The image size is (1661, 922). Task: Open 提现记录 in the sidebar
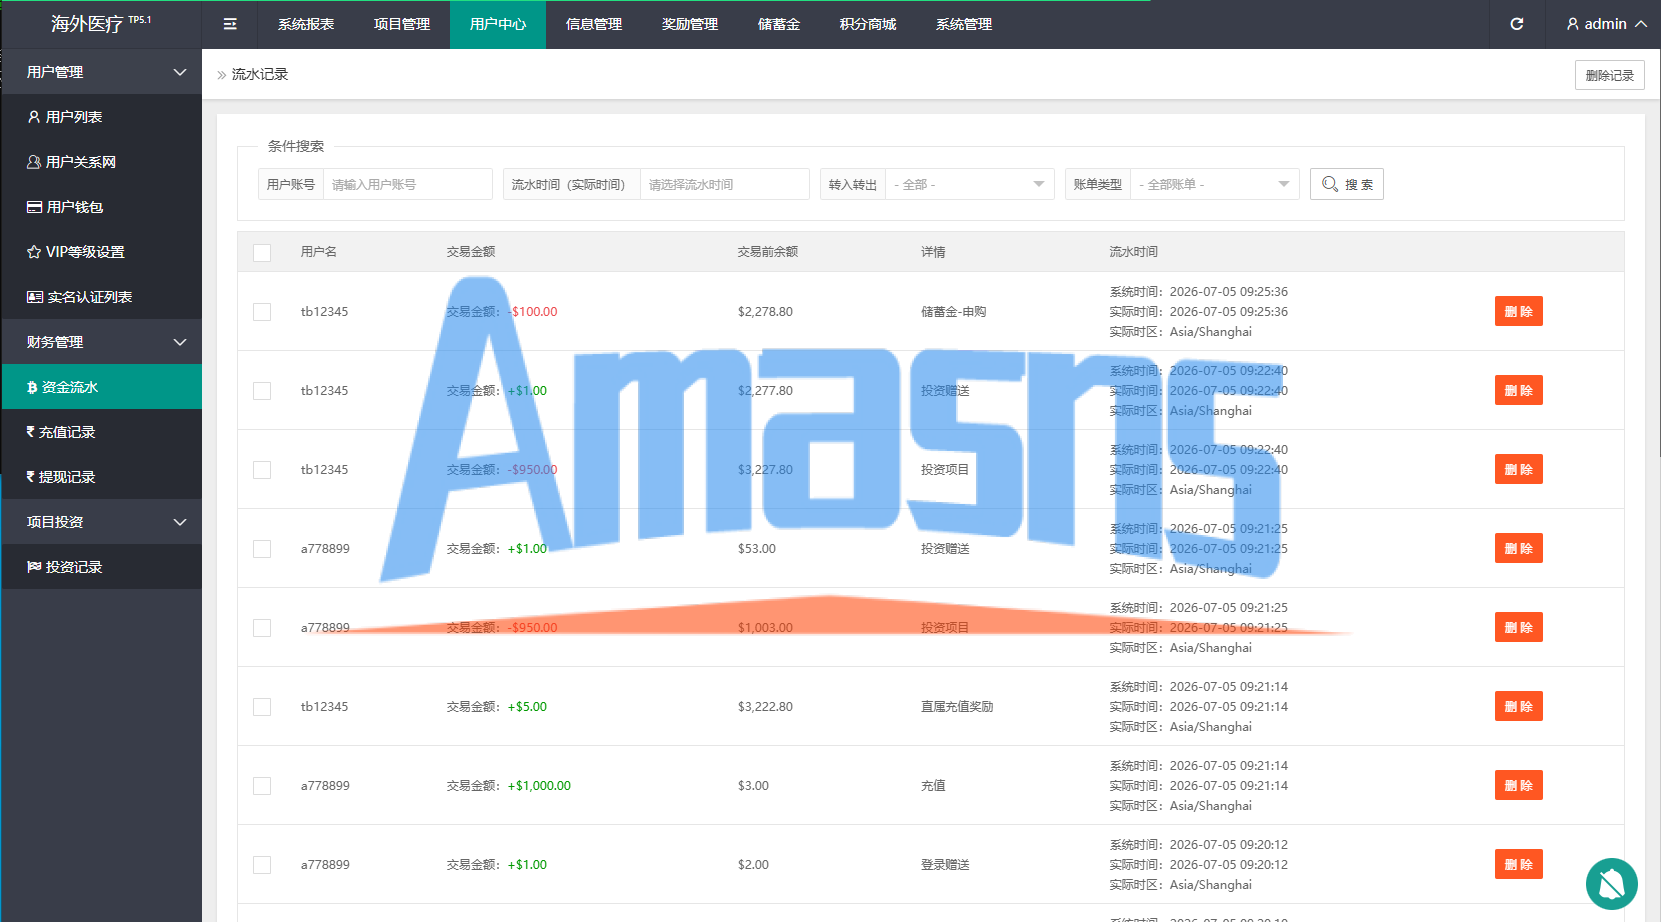(101, 477)
